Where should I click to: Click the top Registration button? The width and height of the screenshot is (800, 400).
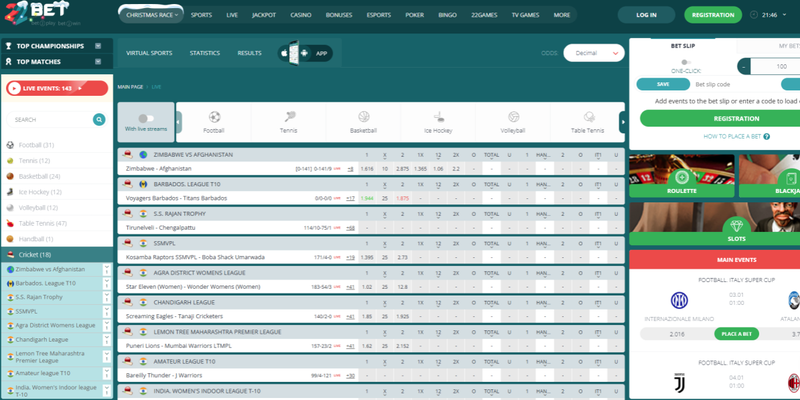(713, 15)
